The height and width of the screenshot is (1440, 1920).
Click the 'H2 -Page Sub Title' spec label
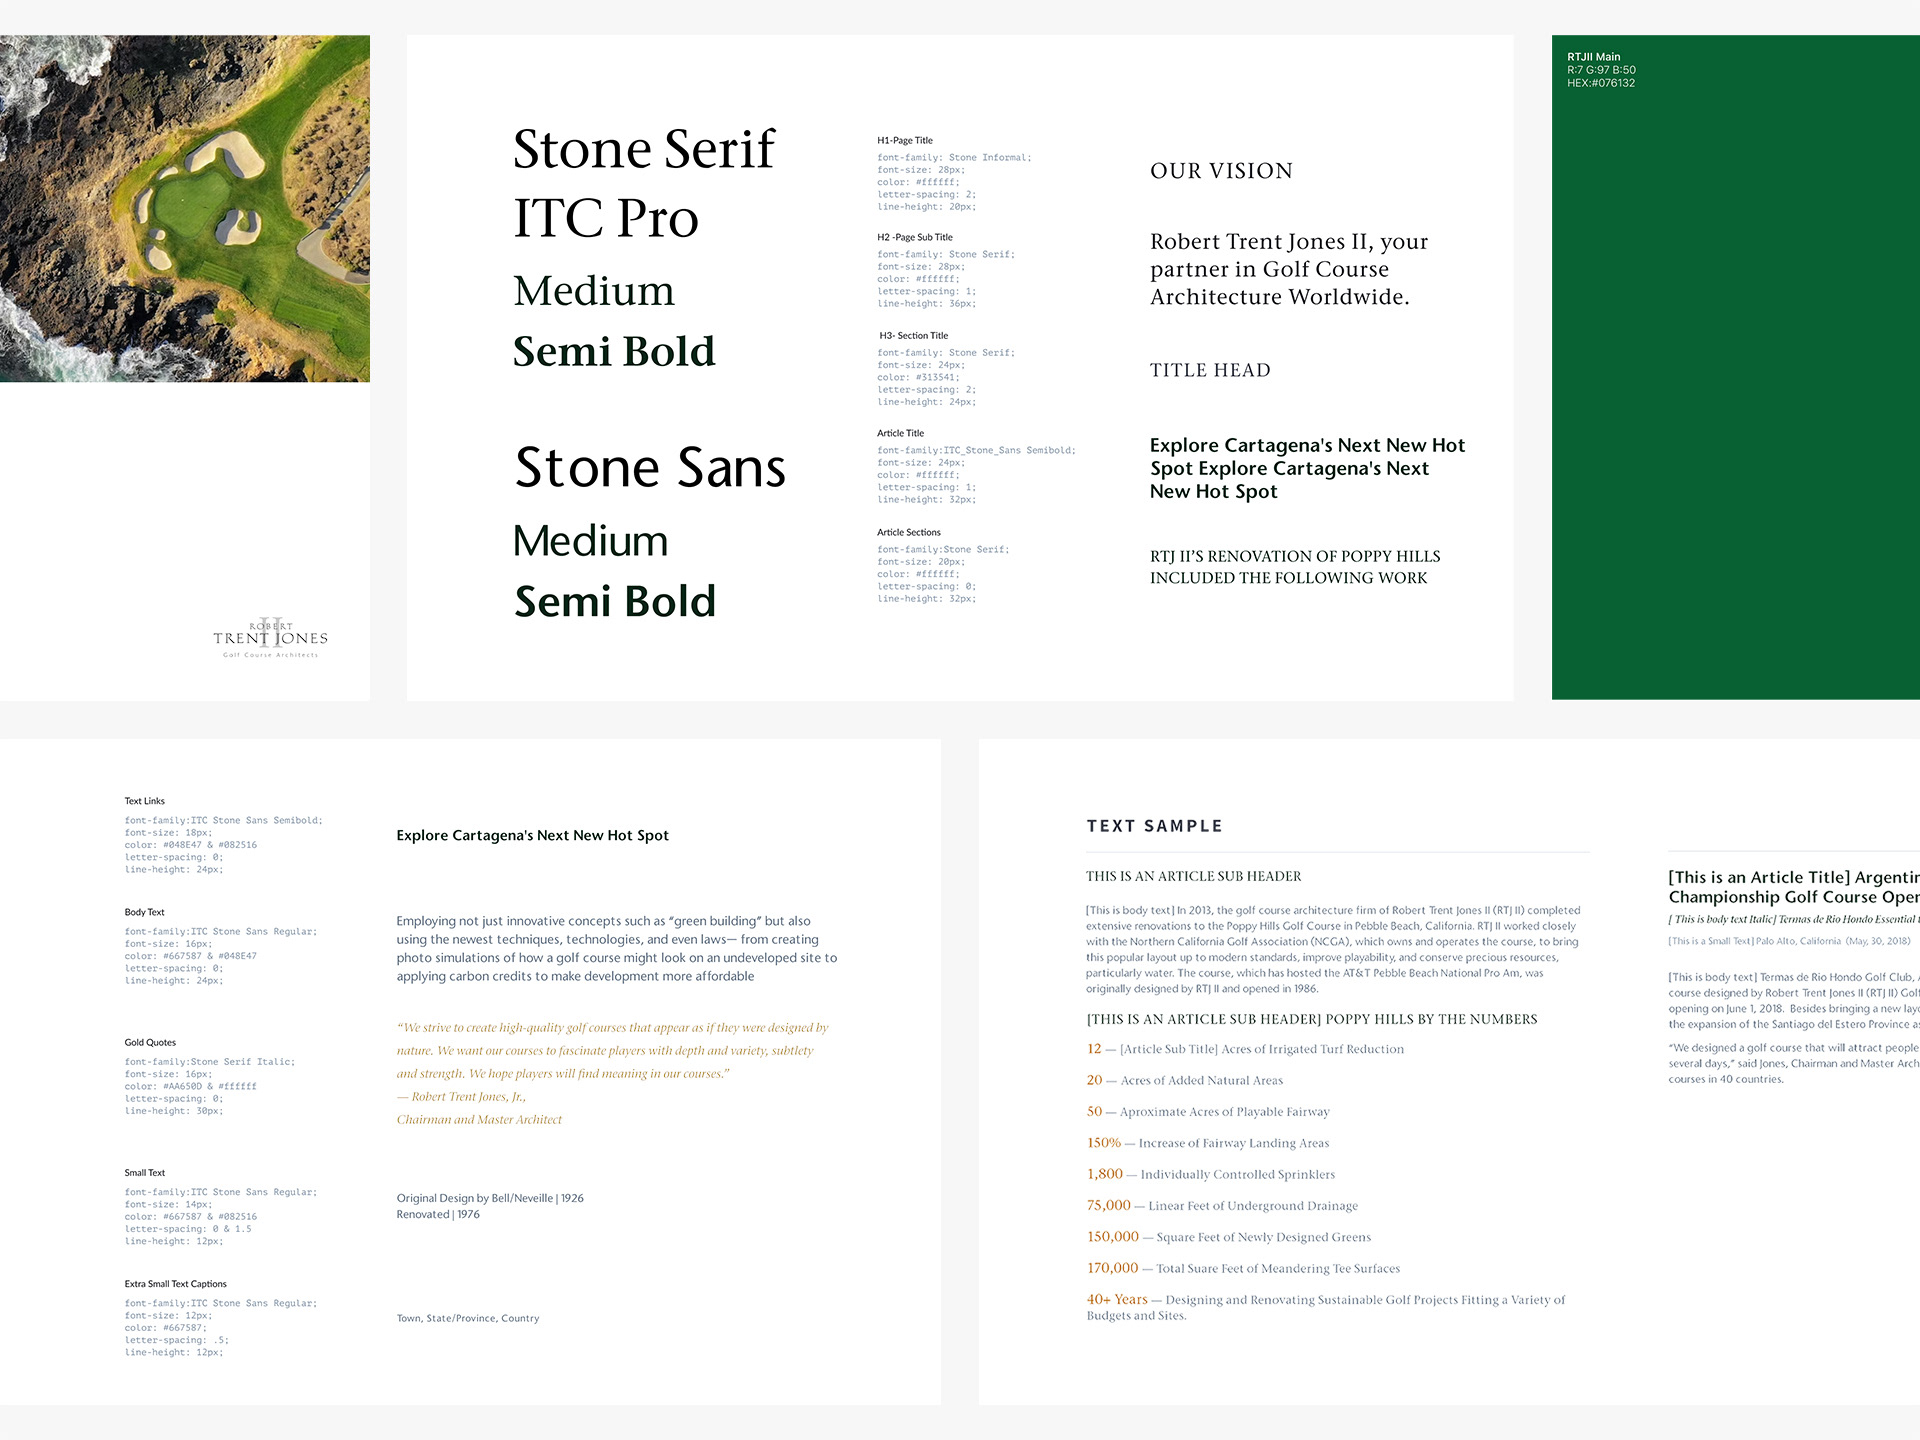pyautogui.click(x=915, y=237)
